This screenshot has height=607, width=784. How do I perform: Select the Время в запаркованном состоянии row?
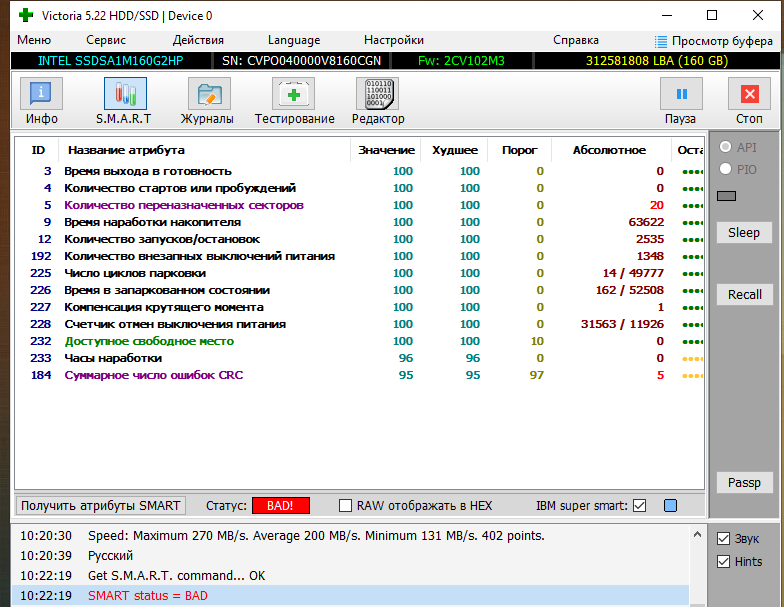point(359,290)
